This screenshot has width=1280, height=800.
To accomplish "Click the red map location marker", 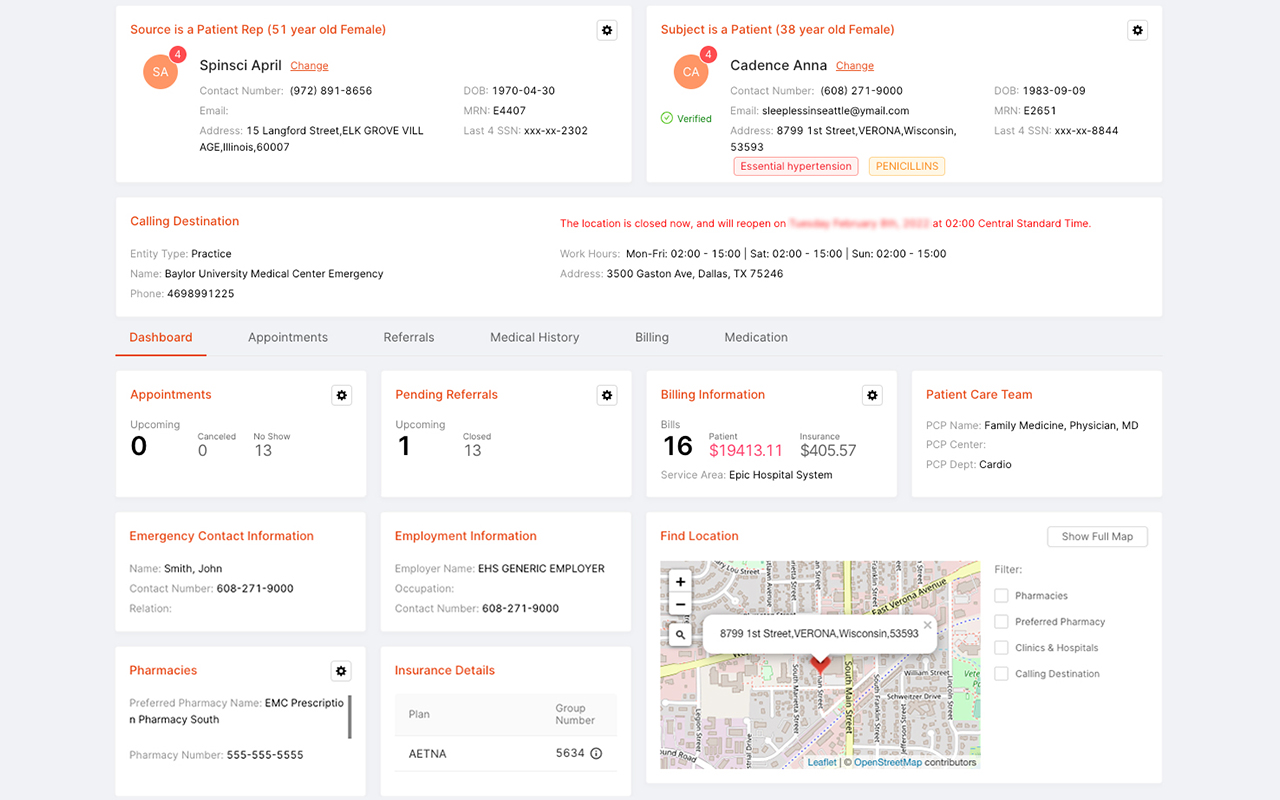I will pyautogui.click(x=820, y=665).
